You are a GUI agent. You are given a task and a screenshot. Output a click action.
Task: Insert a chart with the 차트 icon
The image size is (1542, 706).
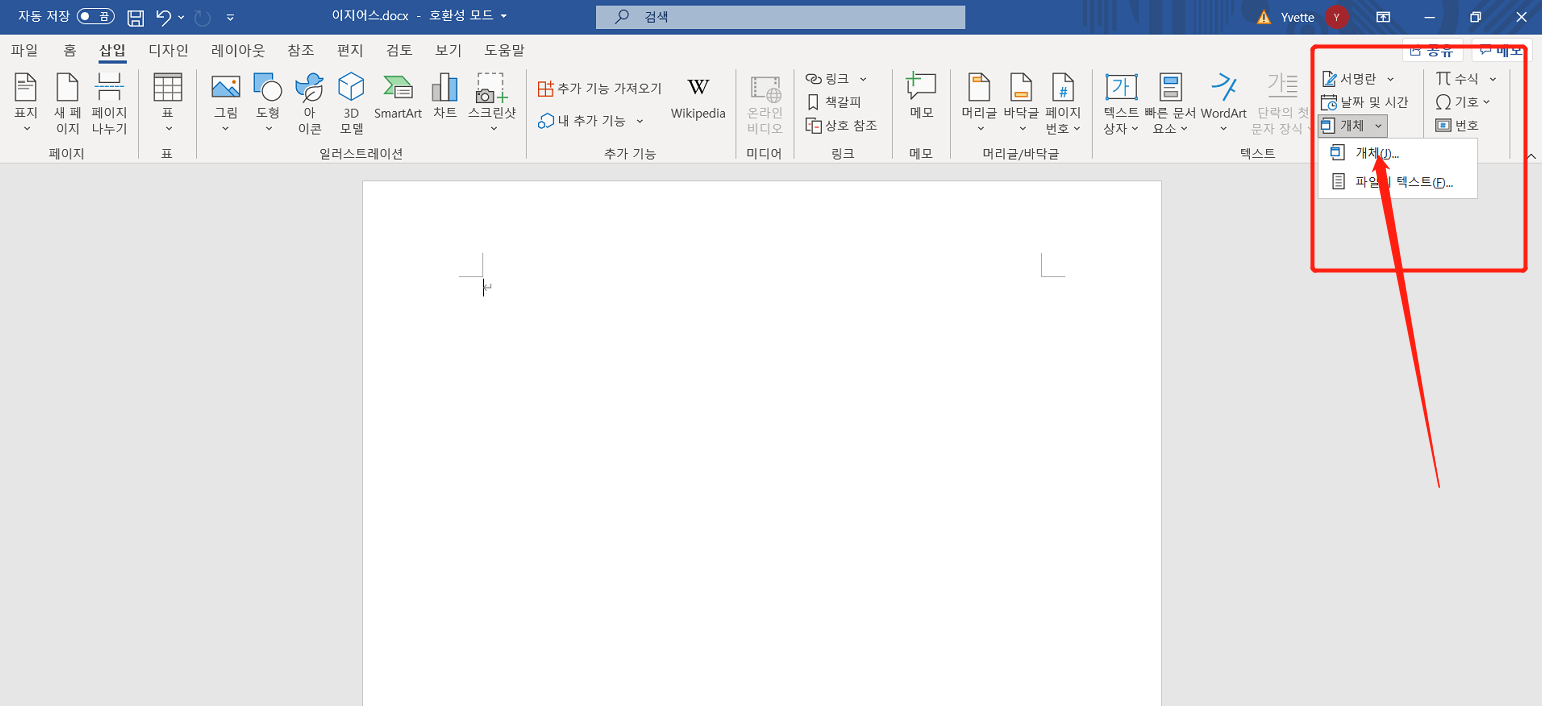point(444,100)
